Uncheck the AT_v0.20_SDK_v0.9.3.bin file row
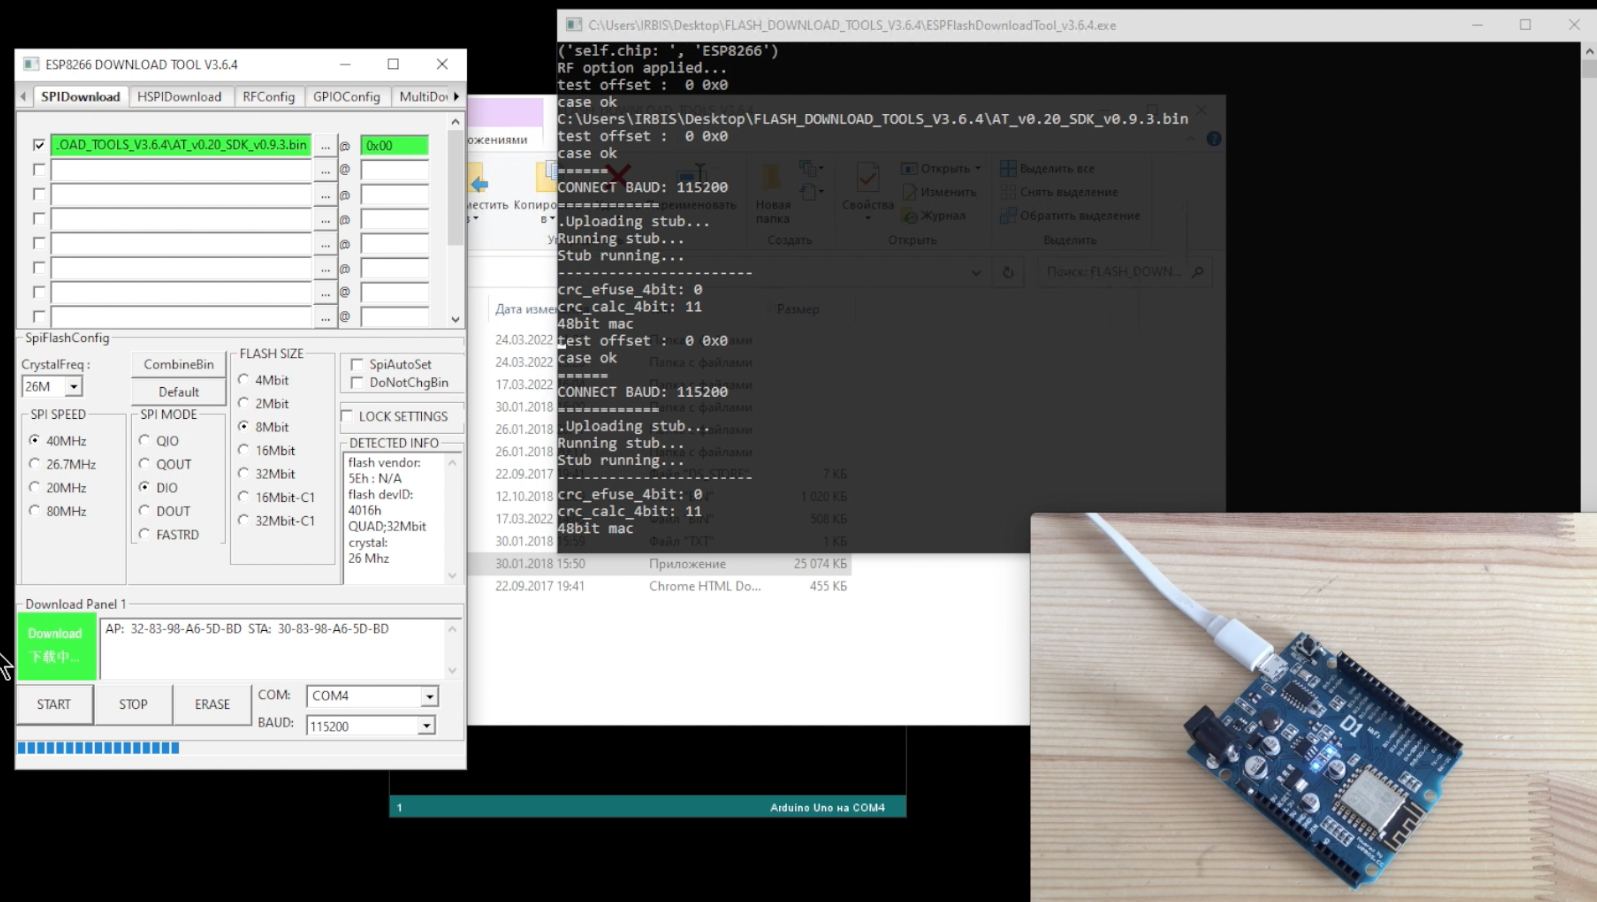Image resolution: width=1597 pixels, height=902 pixels. tap(39, 145)
